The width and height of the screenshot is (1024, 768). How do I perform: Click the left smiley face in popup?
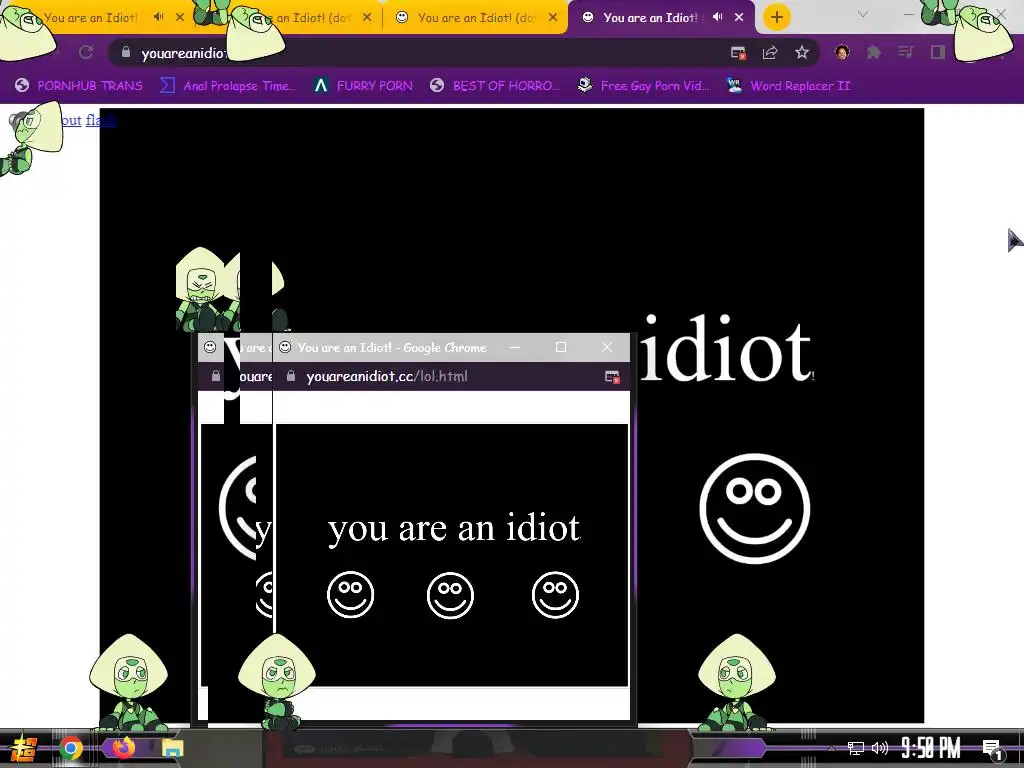351,595
